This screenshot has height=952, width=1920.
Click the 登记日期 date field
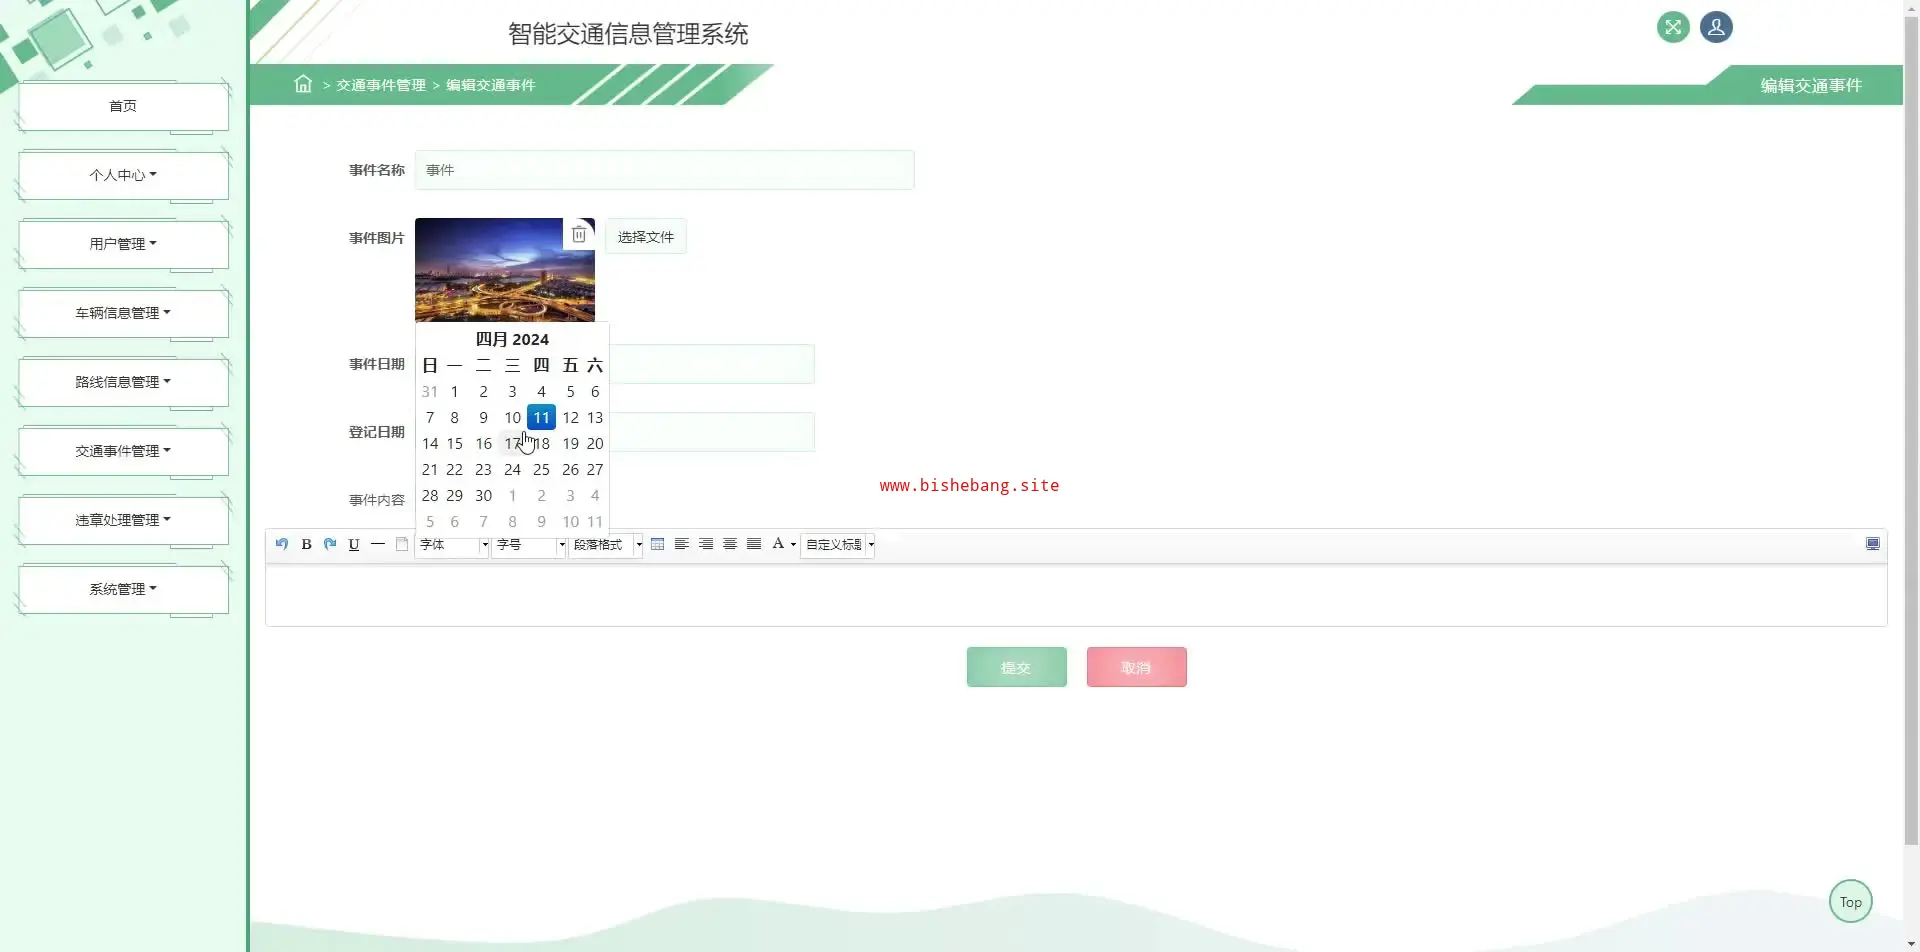[x=712, y=432]
